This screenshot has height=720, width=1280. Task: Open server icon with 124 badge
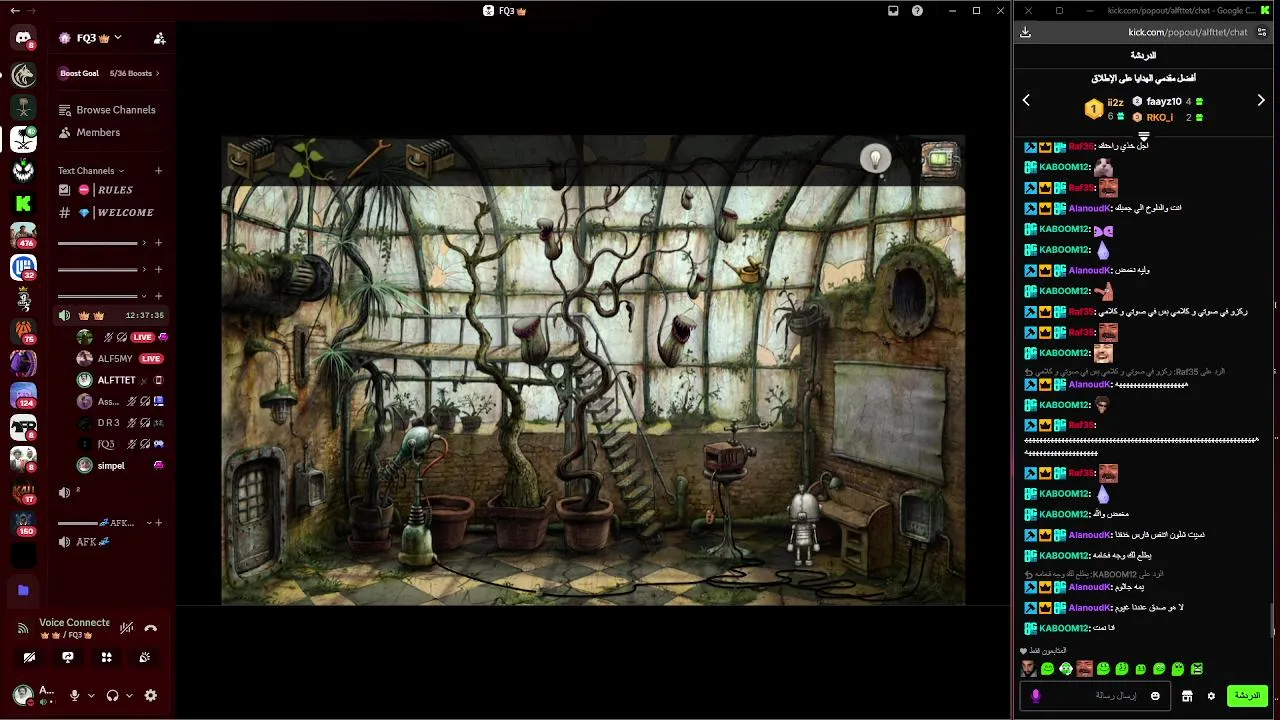pos(23,395)
